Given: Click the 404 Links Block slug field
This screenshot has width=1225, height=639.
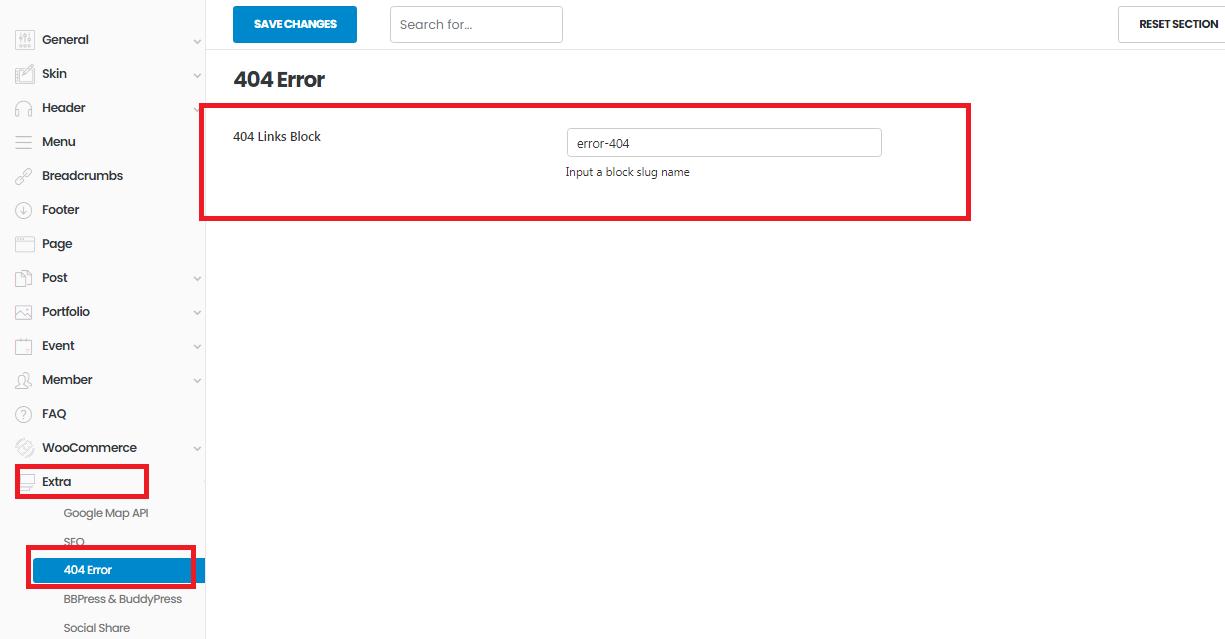Looking at the screenshot, I should click(724, 142).
